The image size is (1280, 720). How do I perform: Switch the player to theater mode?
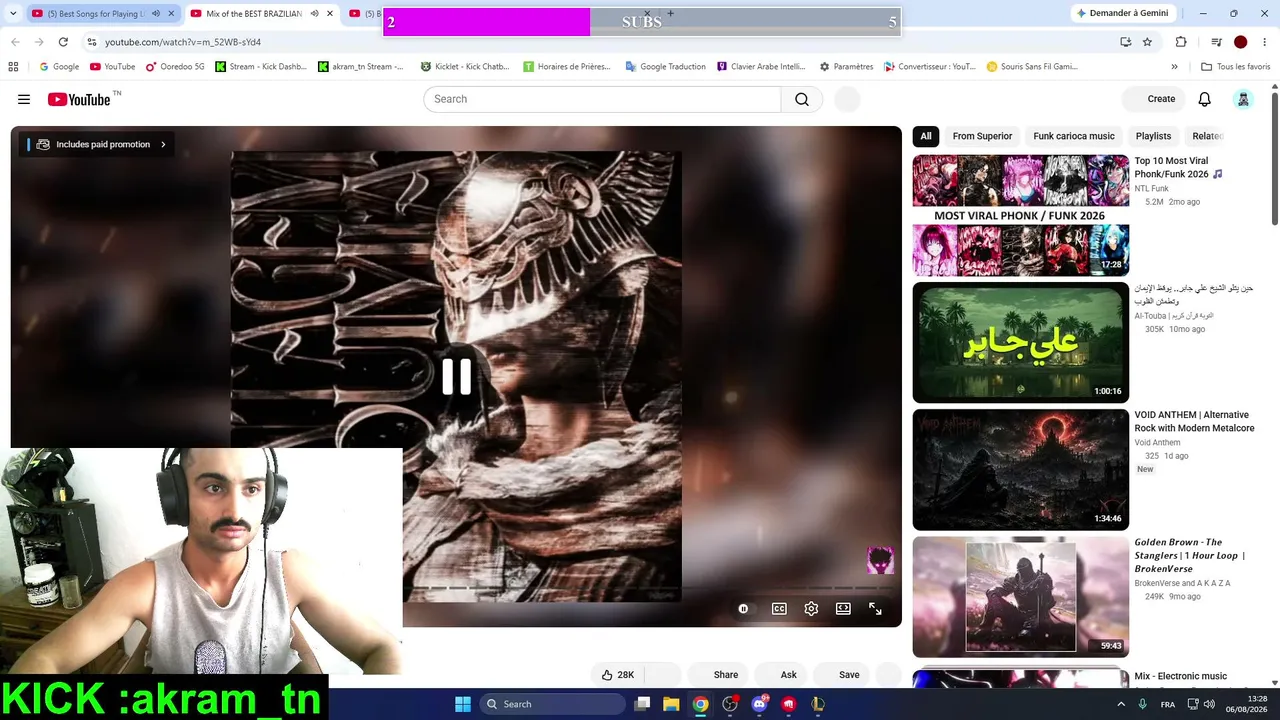click(x=843, y=609)
